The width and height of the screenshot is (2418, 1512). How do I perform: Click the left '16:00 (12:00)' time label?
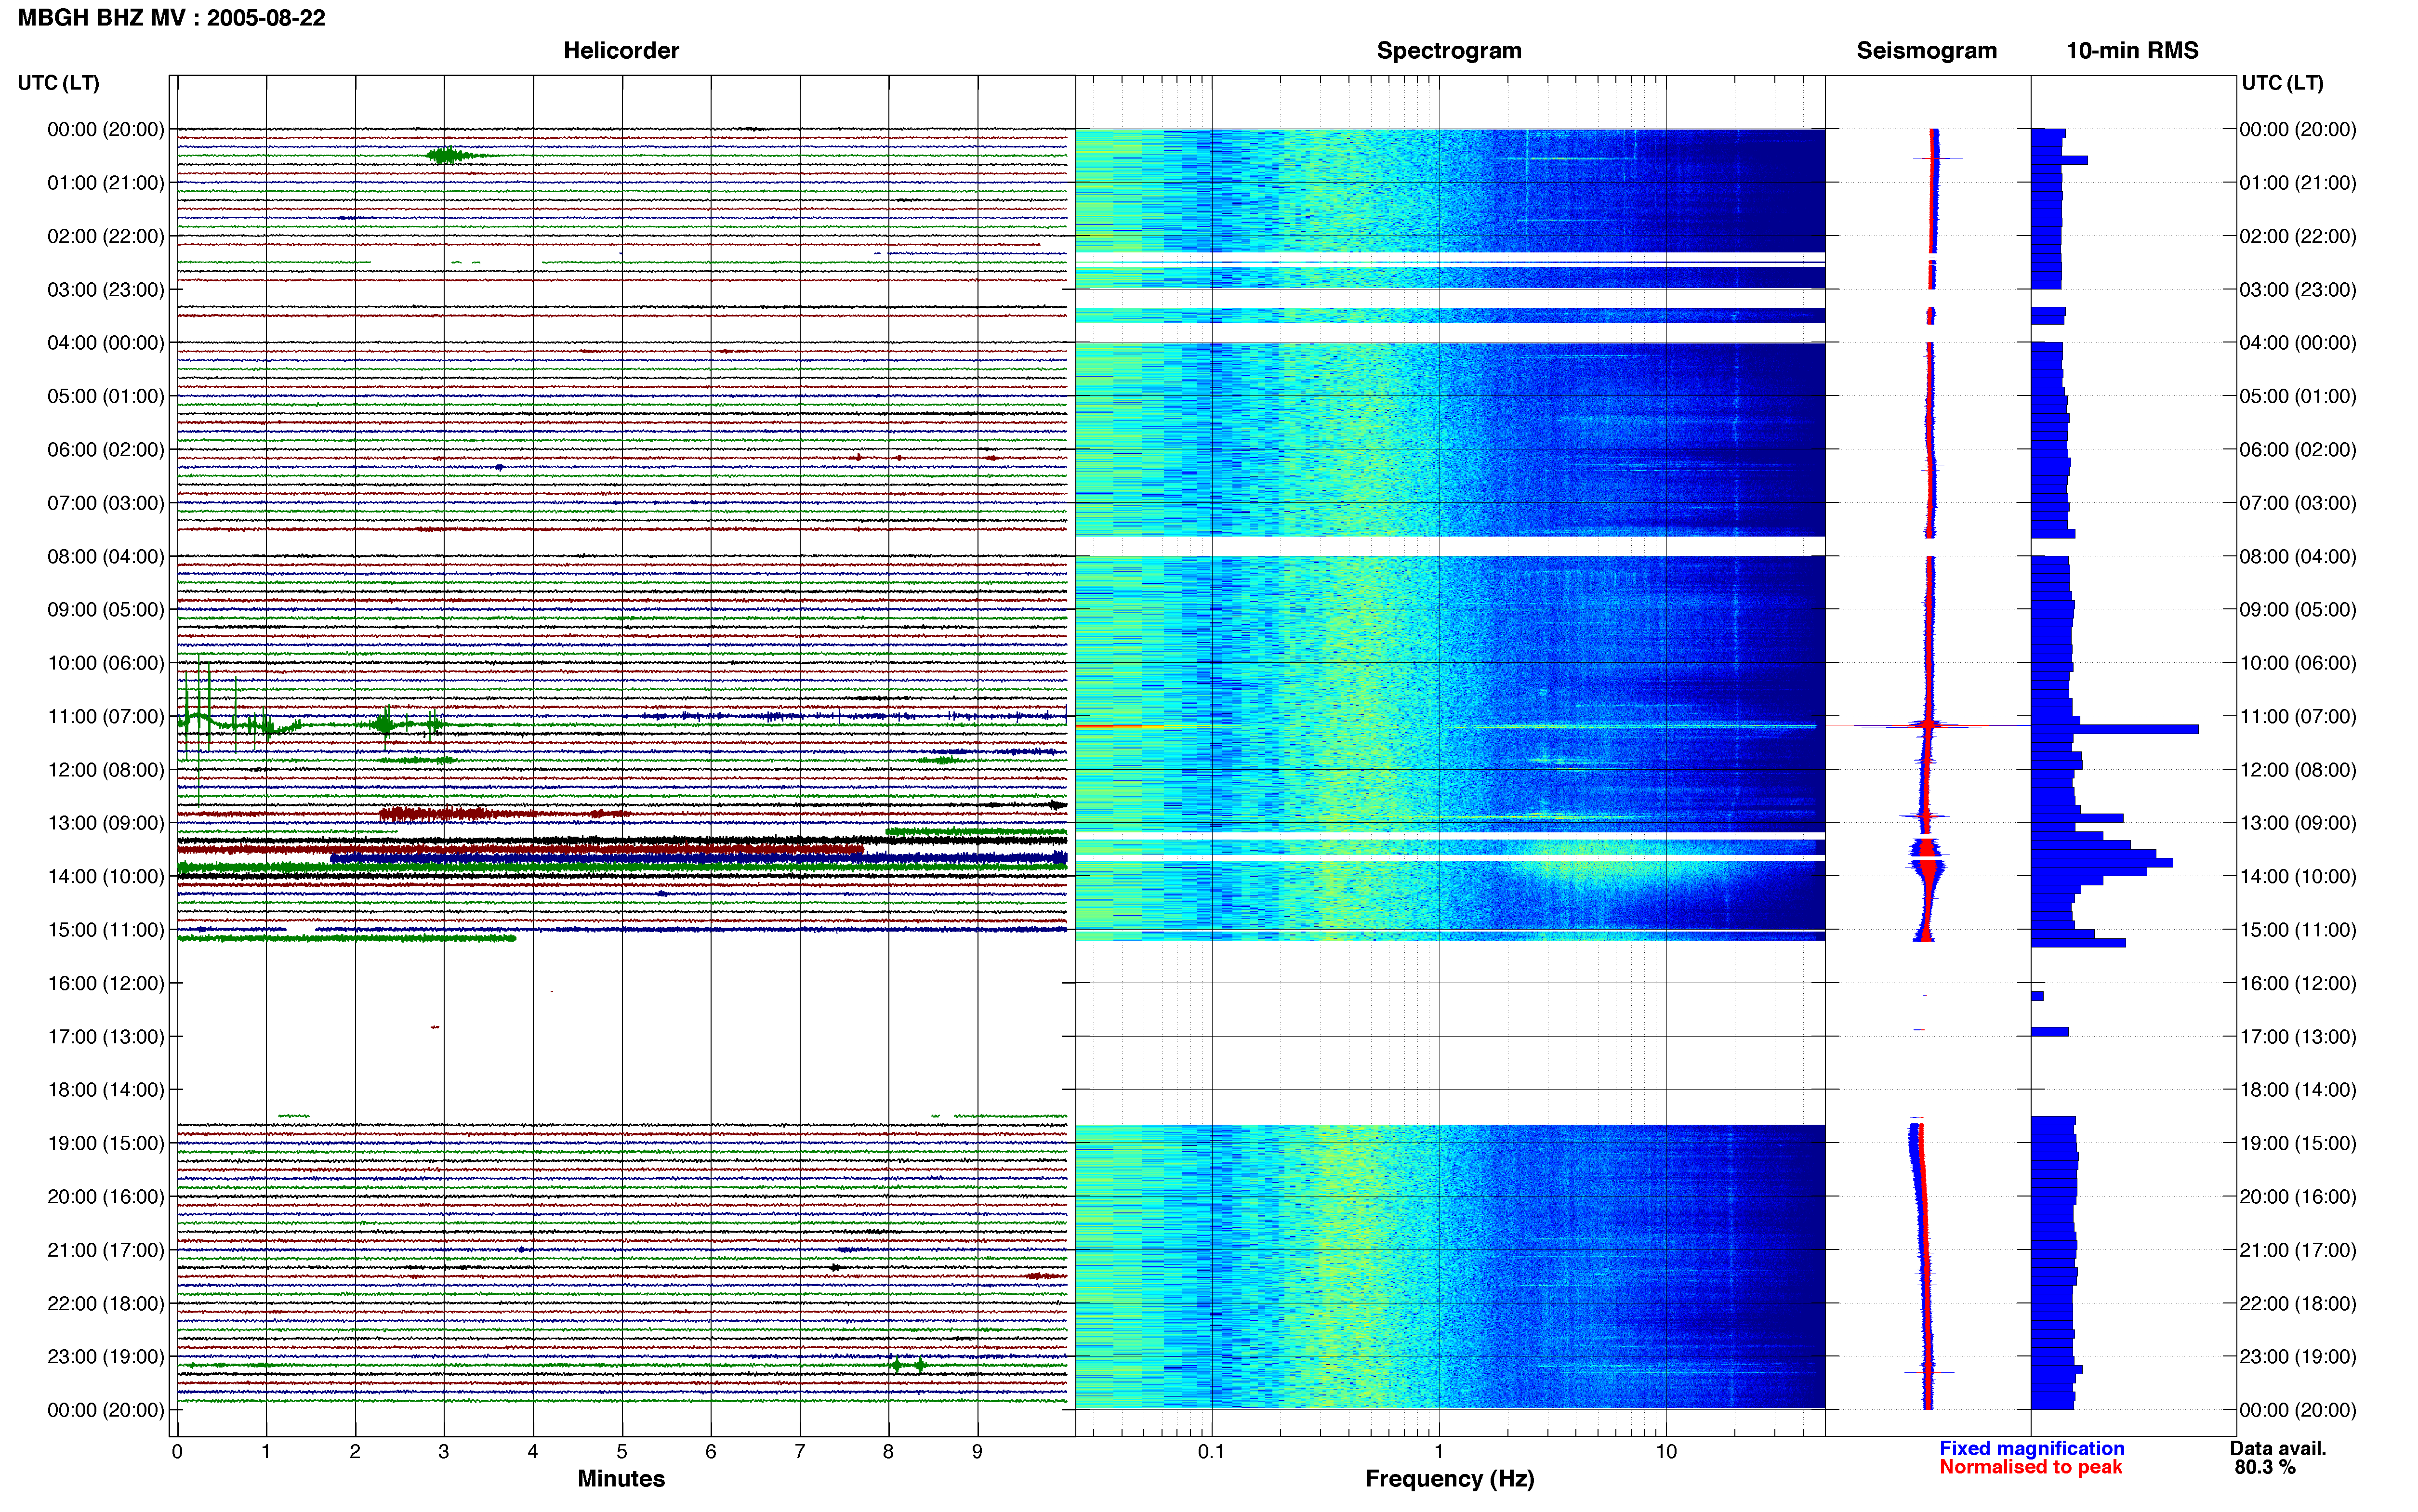pyautogui.click(x=106, y=983)
